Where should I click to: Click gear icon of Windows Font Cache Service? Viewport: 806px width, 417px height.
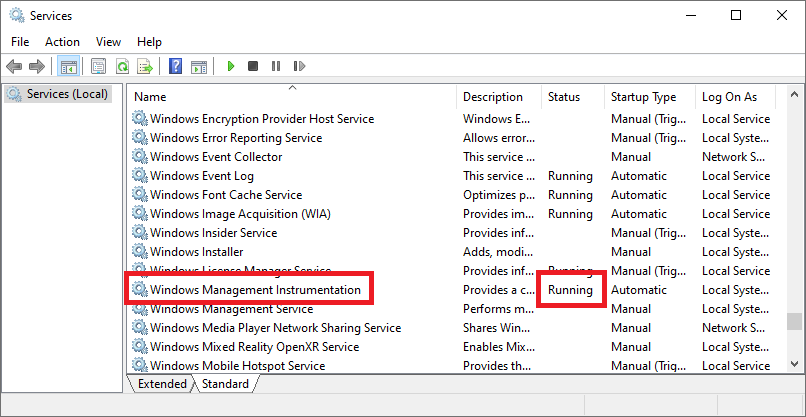click(139, 195)
